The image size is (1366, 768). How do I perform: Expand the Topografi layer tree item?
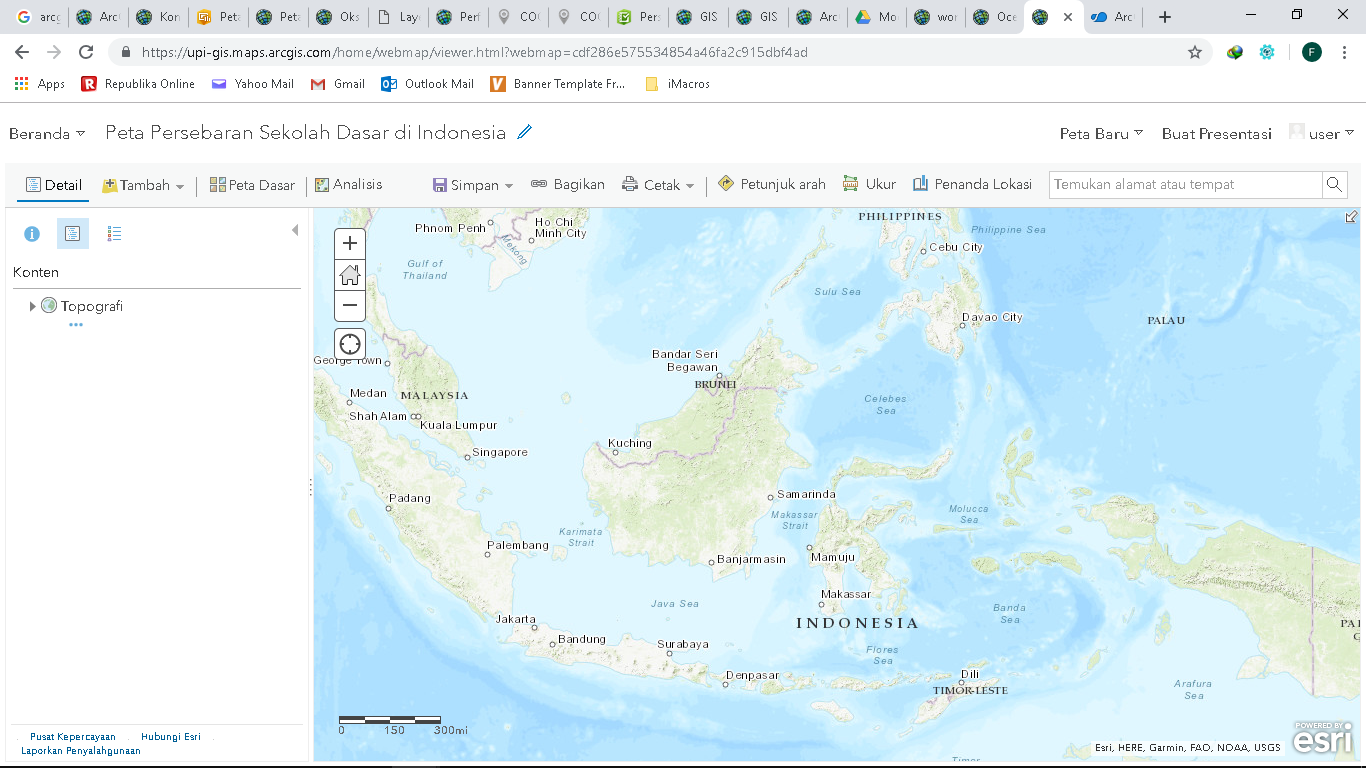point(33,306)
